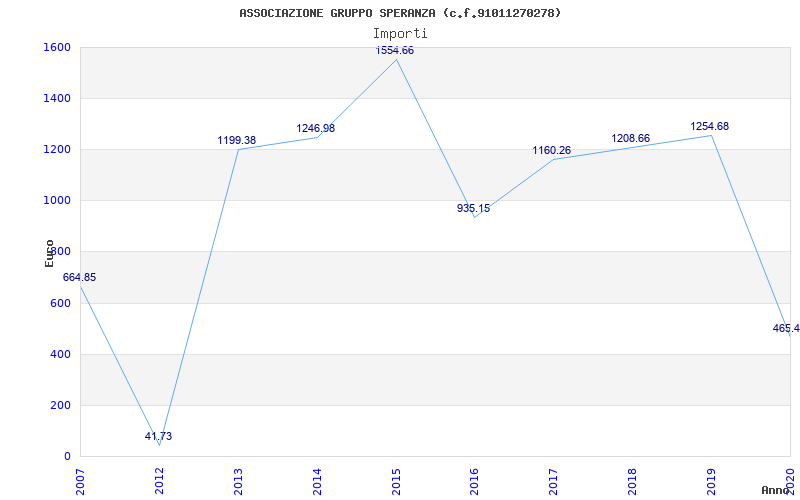Viewport: 800px width, 500px height.
Task: Click x-axis year label 2019
Action: point(711,481)
